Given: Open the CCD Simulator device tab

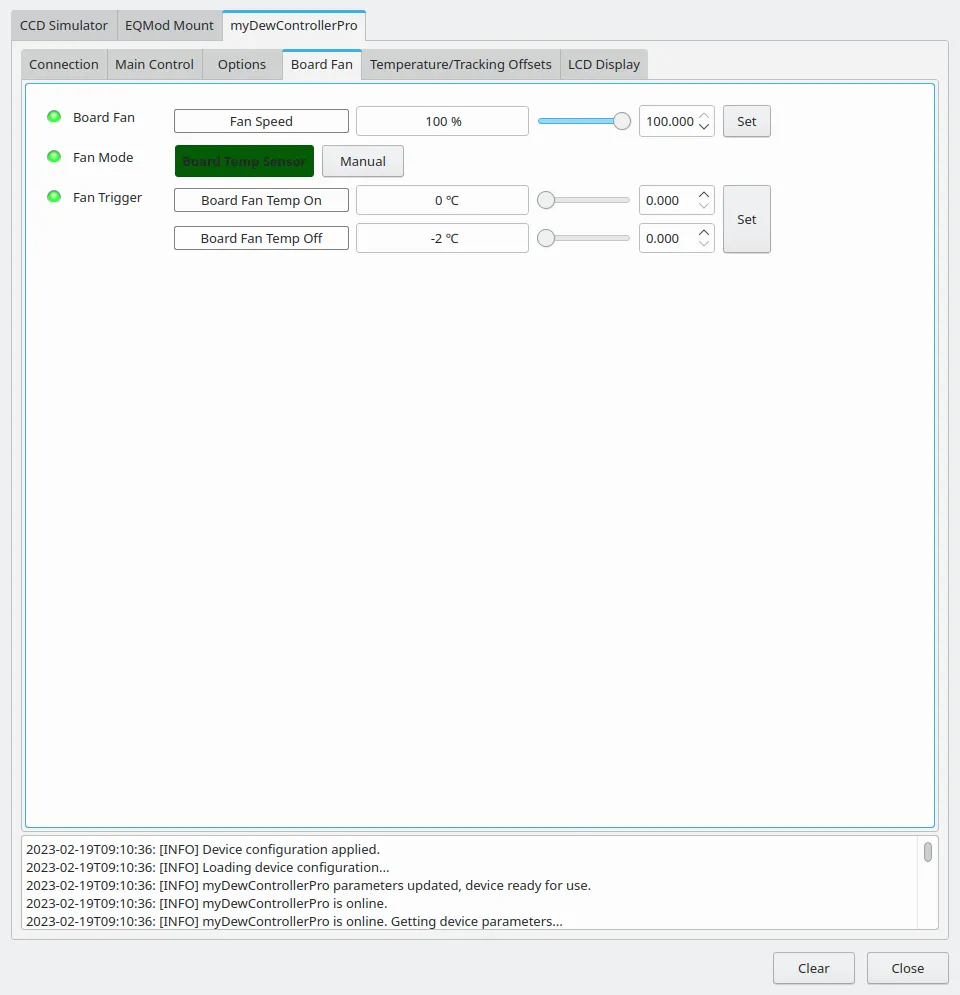Looking at the screenshot, I should point(63,26).
